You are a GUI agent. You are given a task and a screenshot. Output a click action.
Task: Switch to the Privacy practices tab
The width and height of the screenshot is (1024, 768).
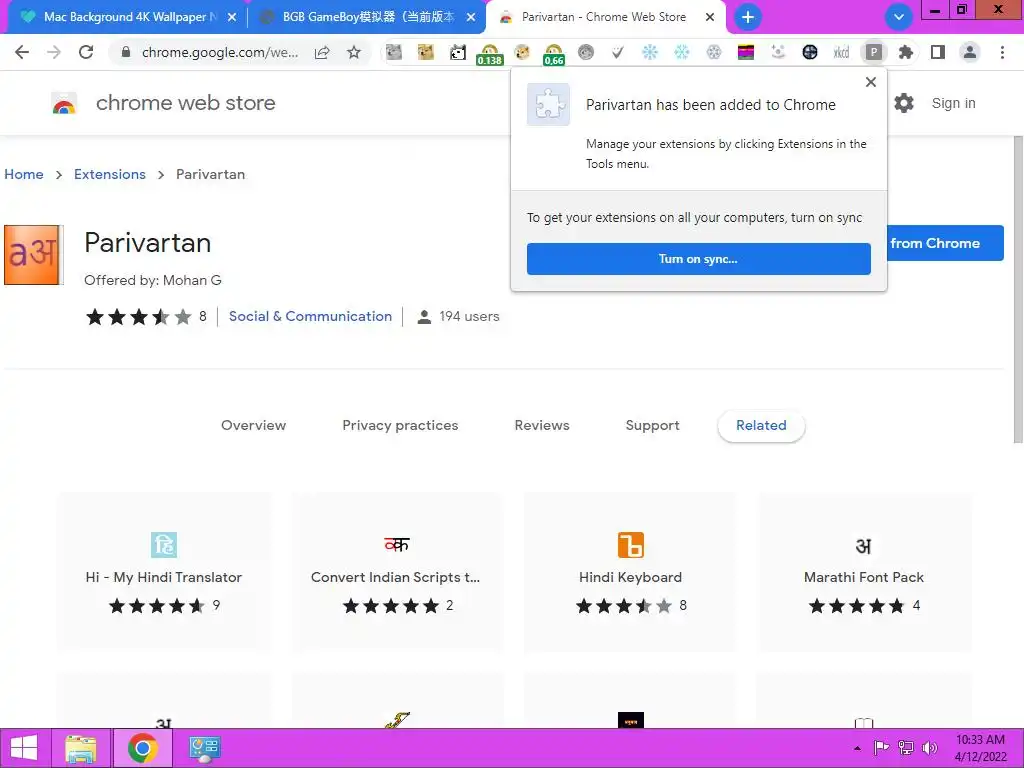[400, 425]
